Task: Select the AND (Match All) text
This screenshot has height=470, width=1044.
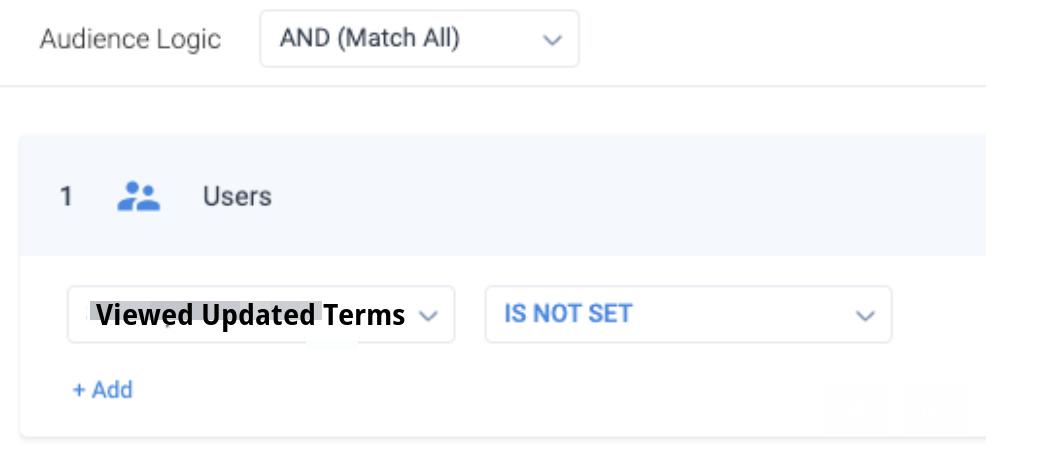Action: [370, 39]
